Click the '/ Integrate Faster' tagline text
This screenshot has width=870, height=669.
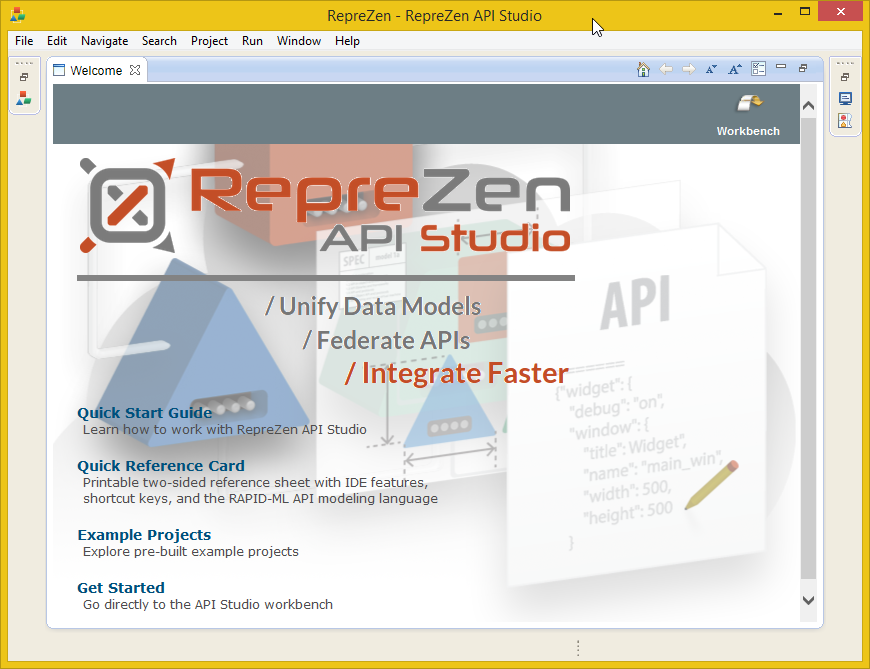pos(457,373)
